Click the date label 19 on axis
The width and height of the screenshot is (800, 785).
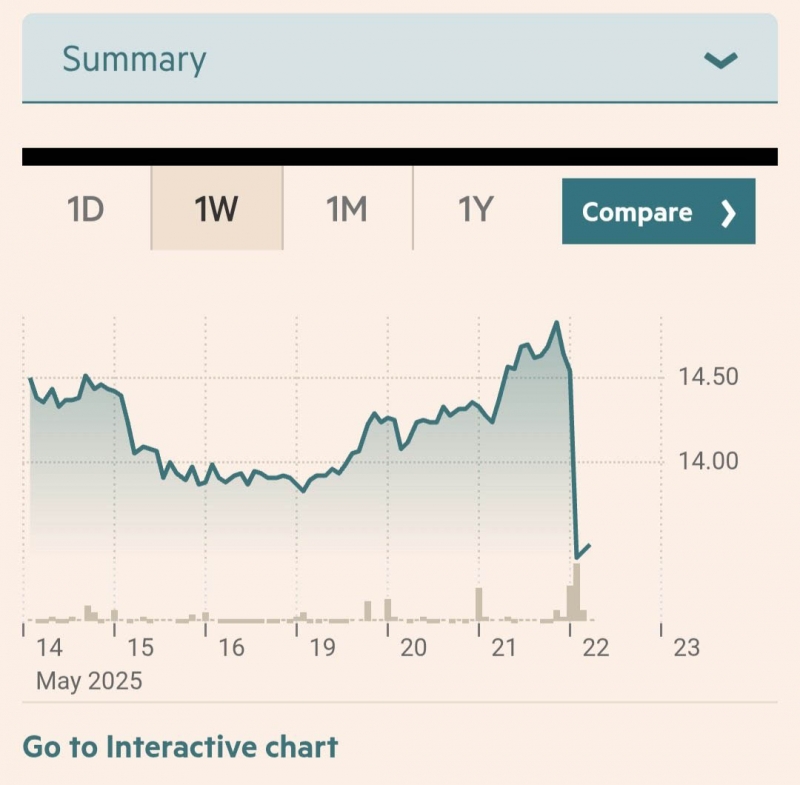click(322, 647)
